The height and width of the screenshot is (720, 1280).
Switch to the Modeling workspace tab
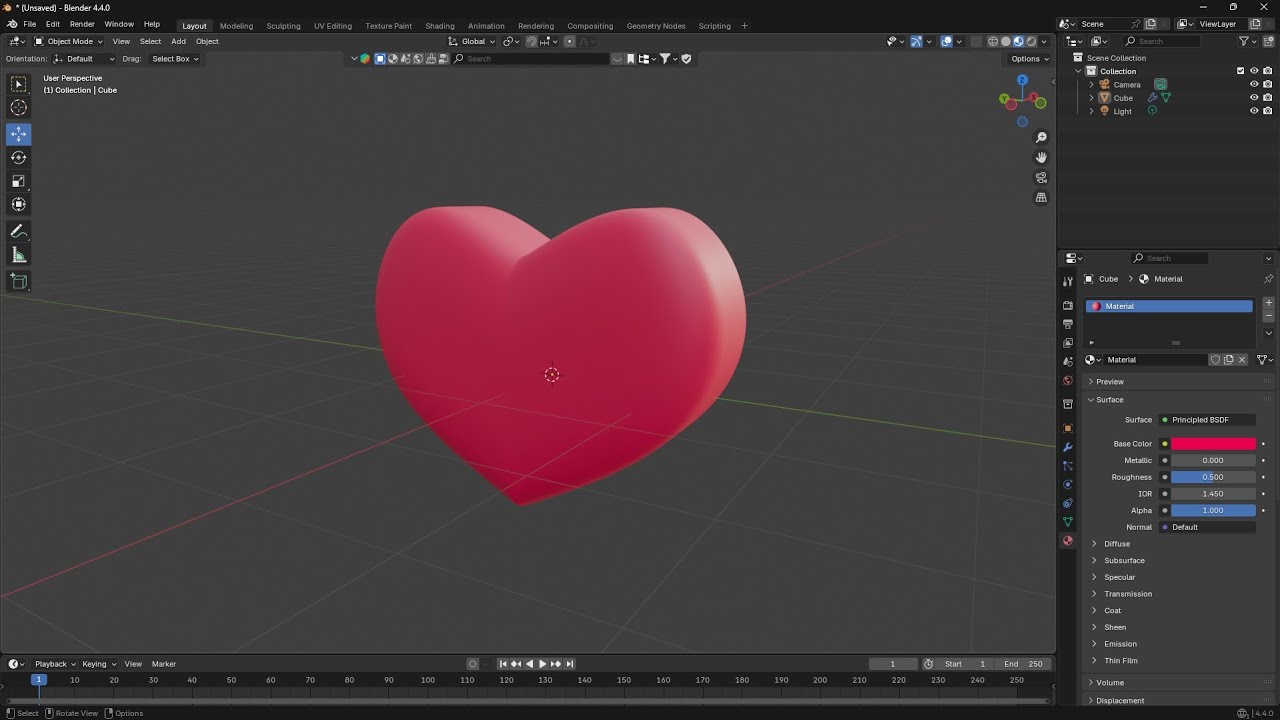(x=237, y=25)
